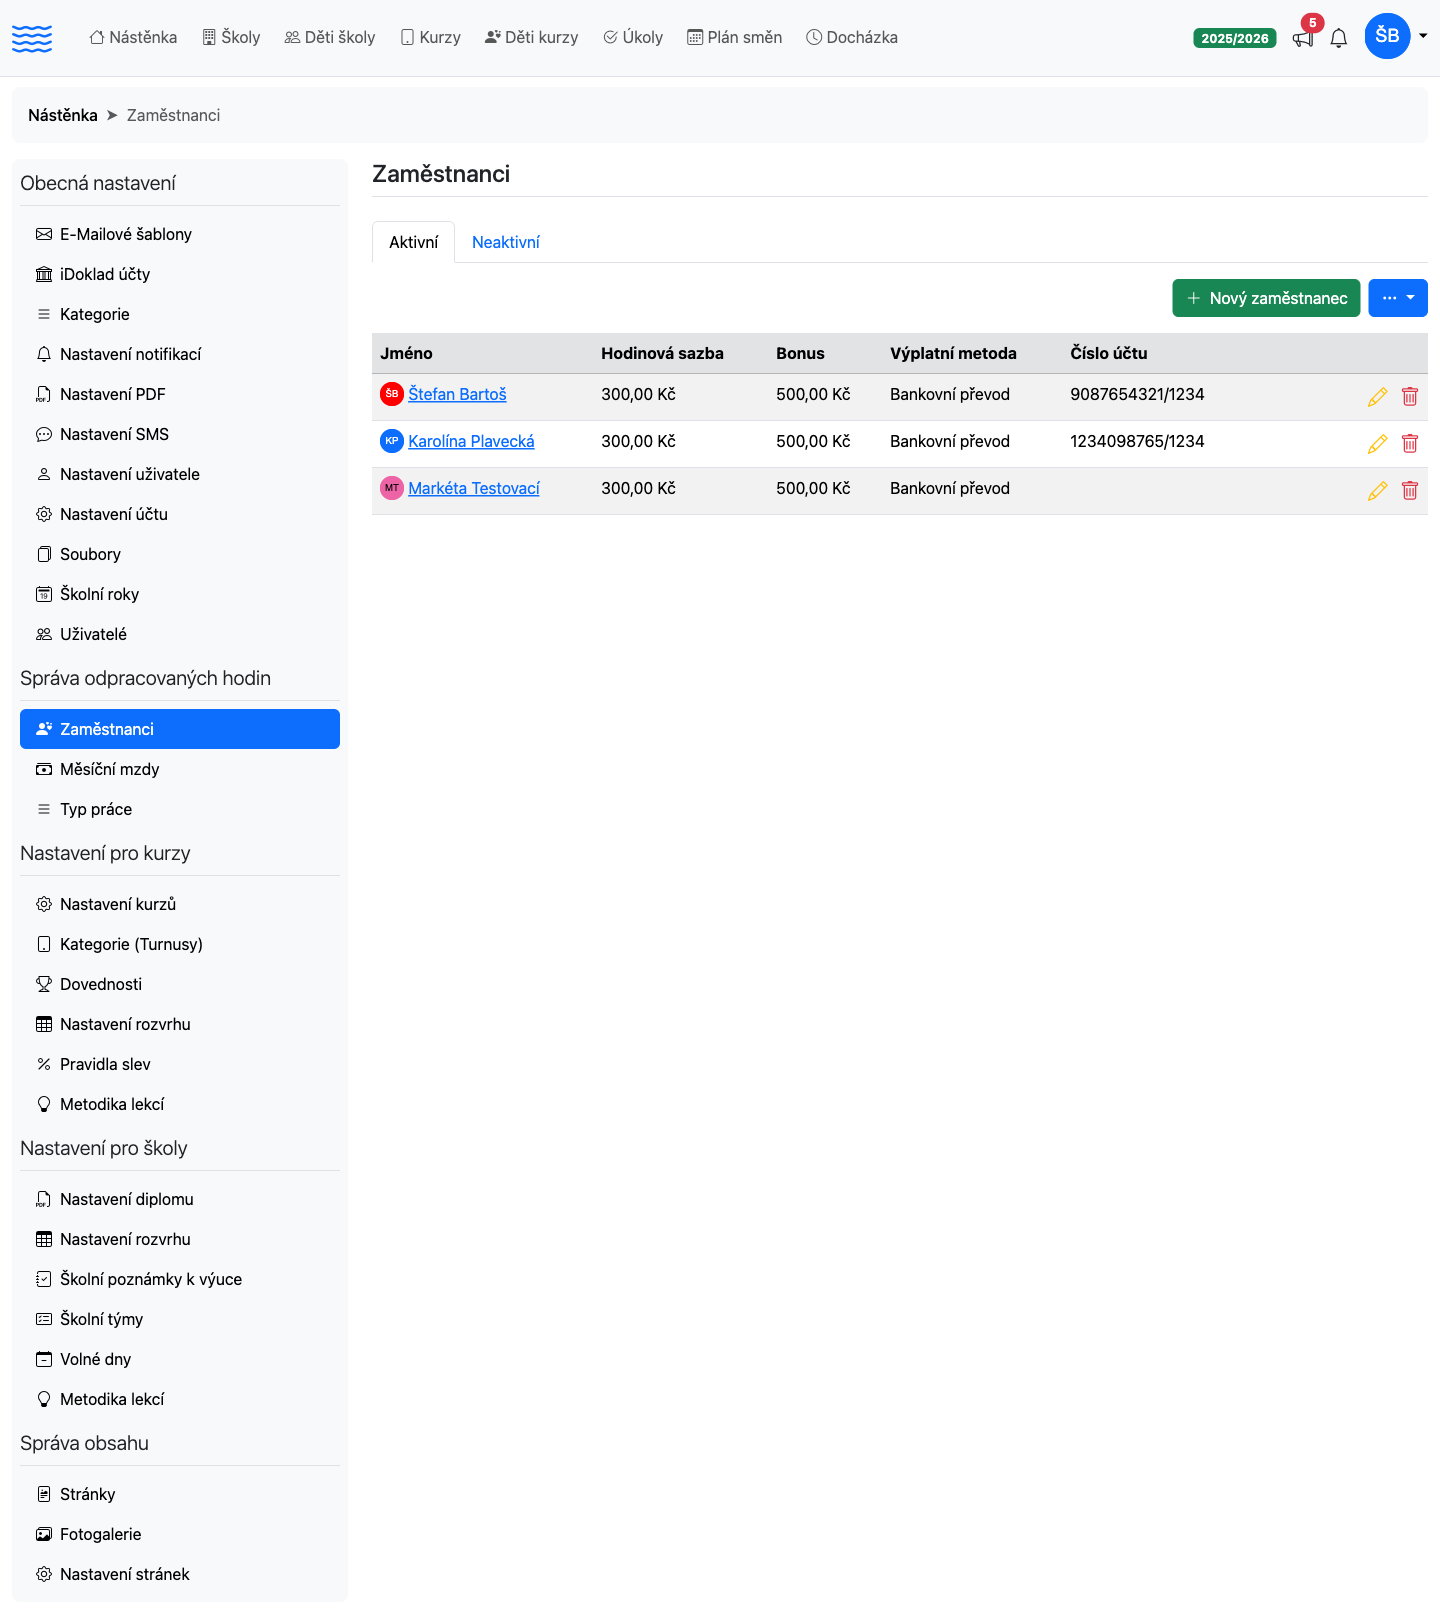Delete Markéta Testovací via trash icon
The height and width of the screenshot is (1618, 1440).
click(1410, 491)
